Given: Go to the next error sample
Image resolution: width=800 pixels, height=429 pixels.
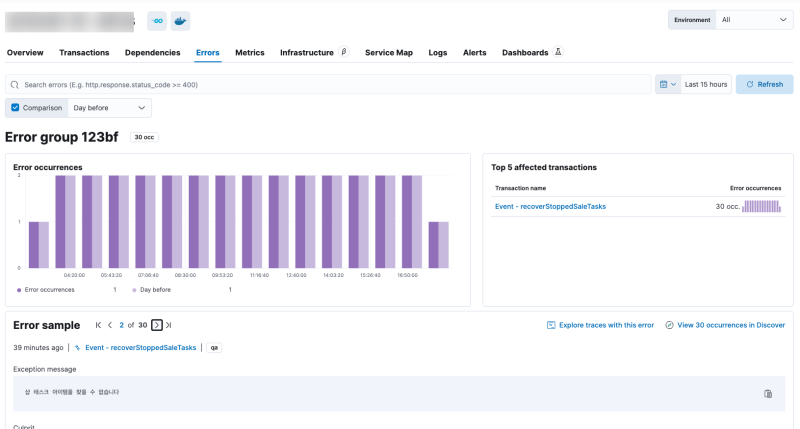Looking at the screenshot, I should [157, 325].
